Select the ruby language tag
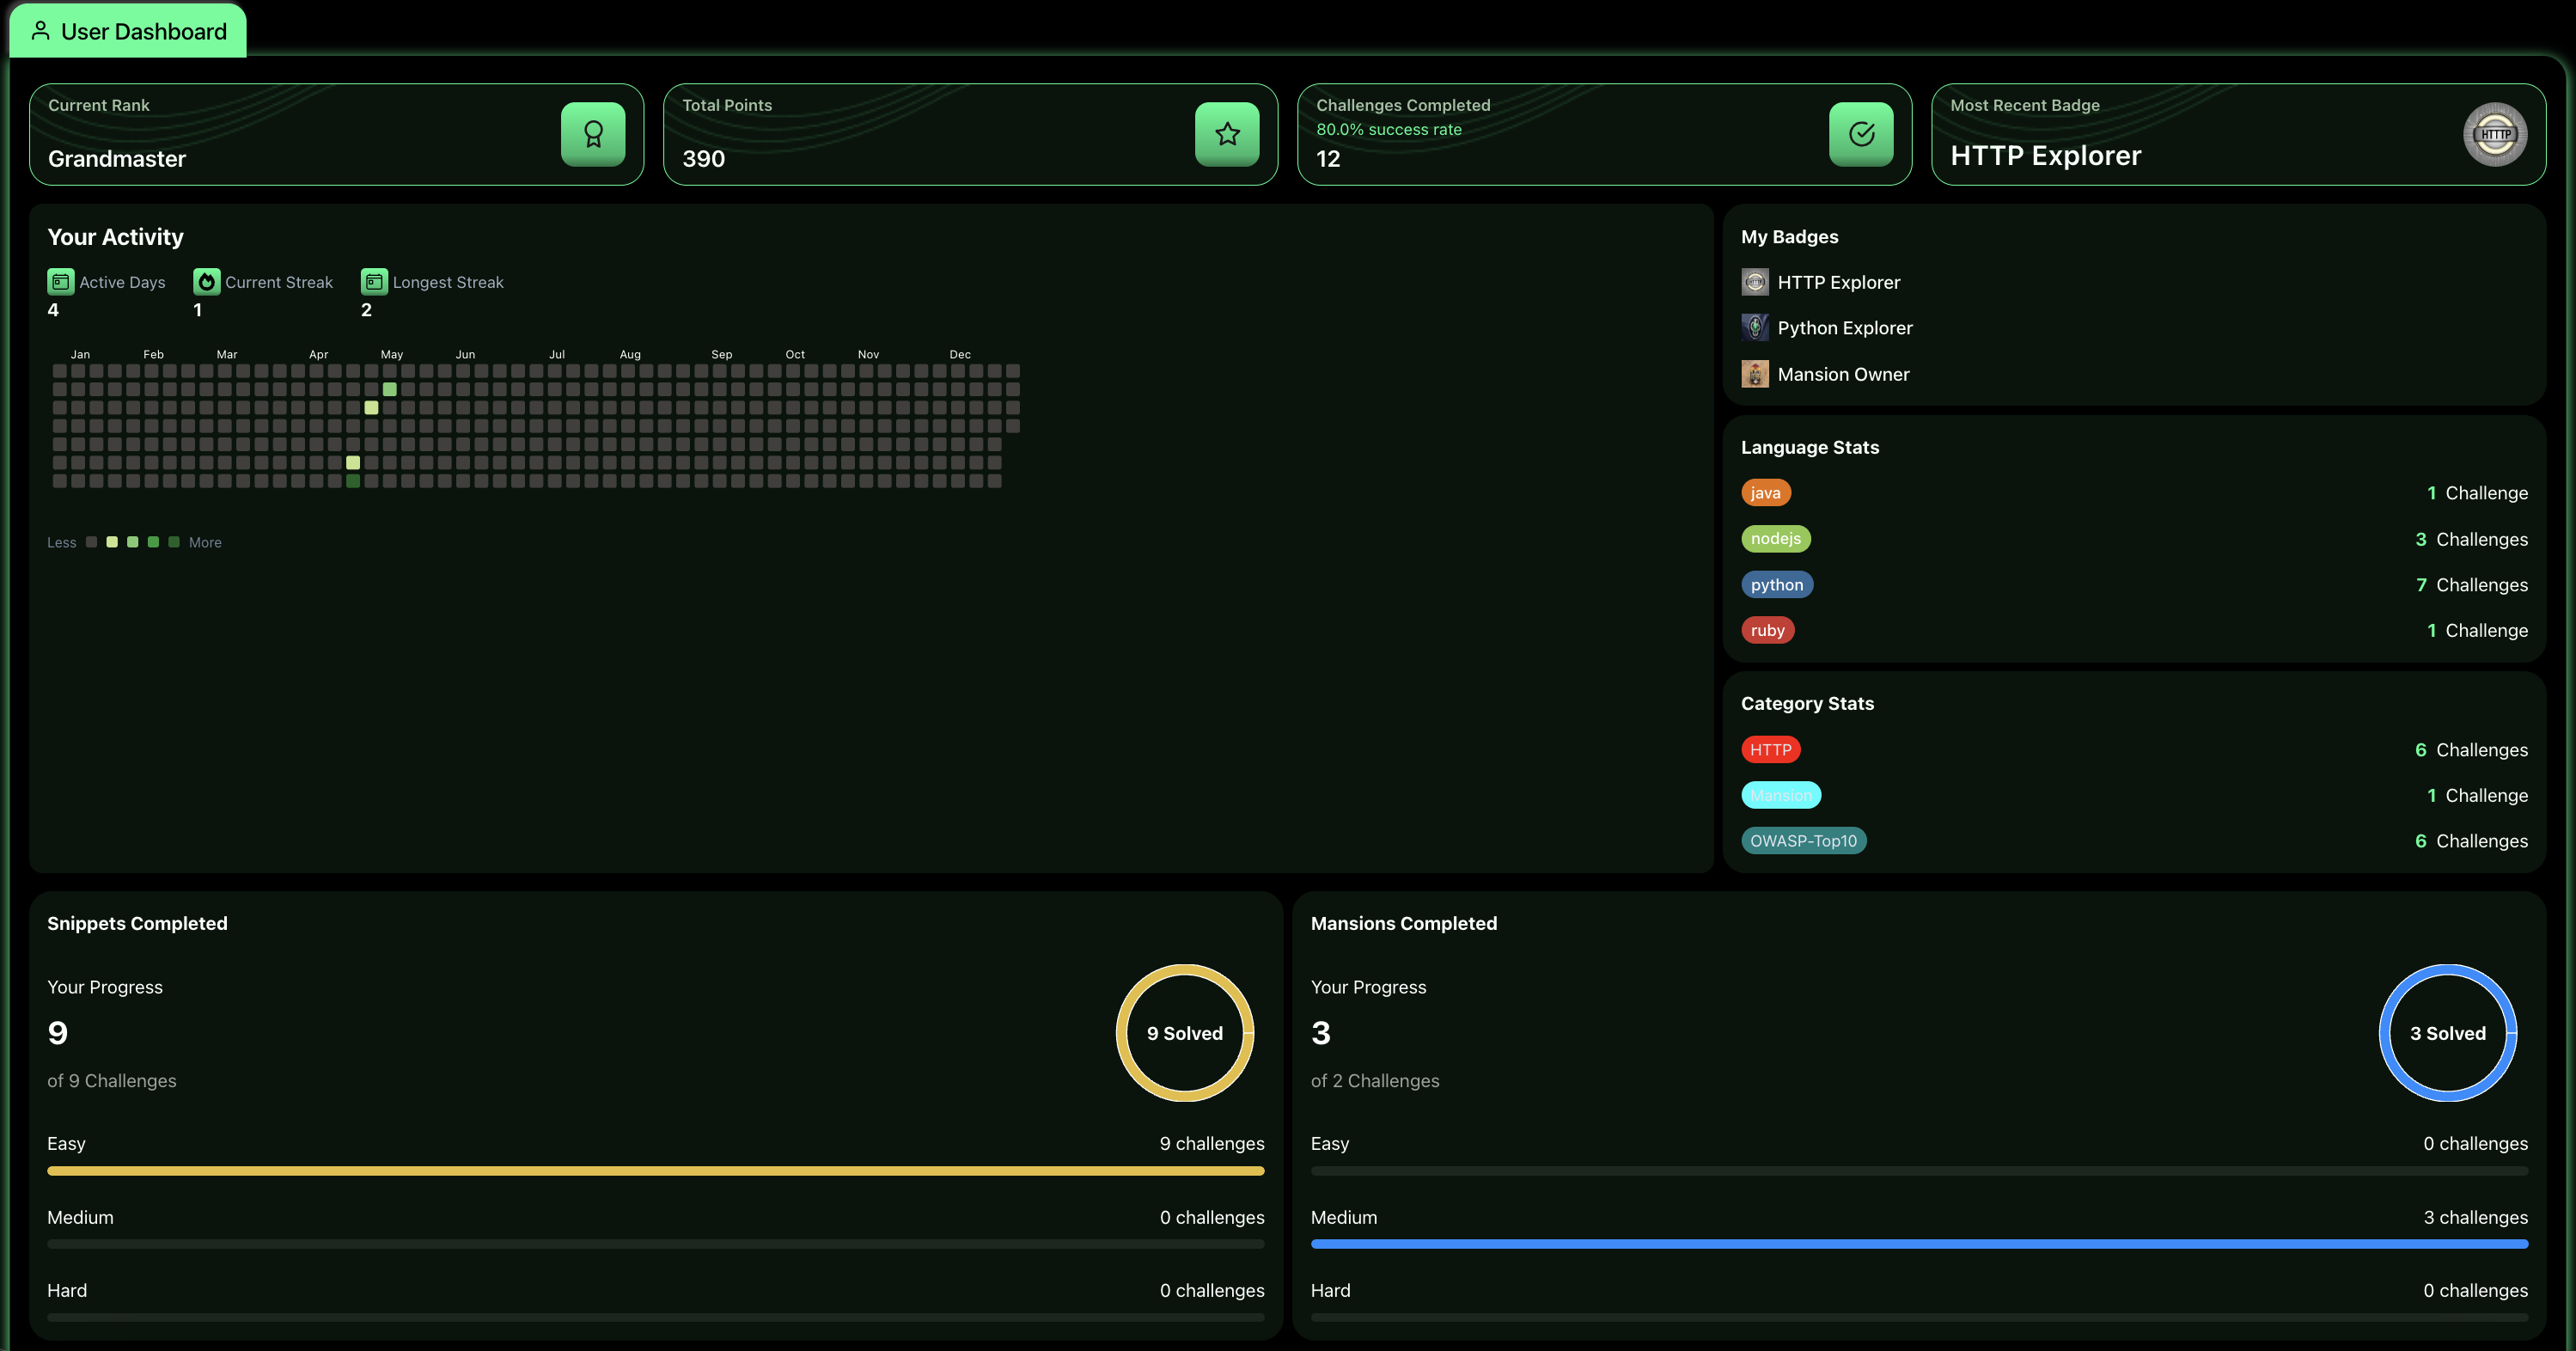The width and height of the screenshot is (2576, 1351). point(1768,630)
